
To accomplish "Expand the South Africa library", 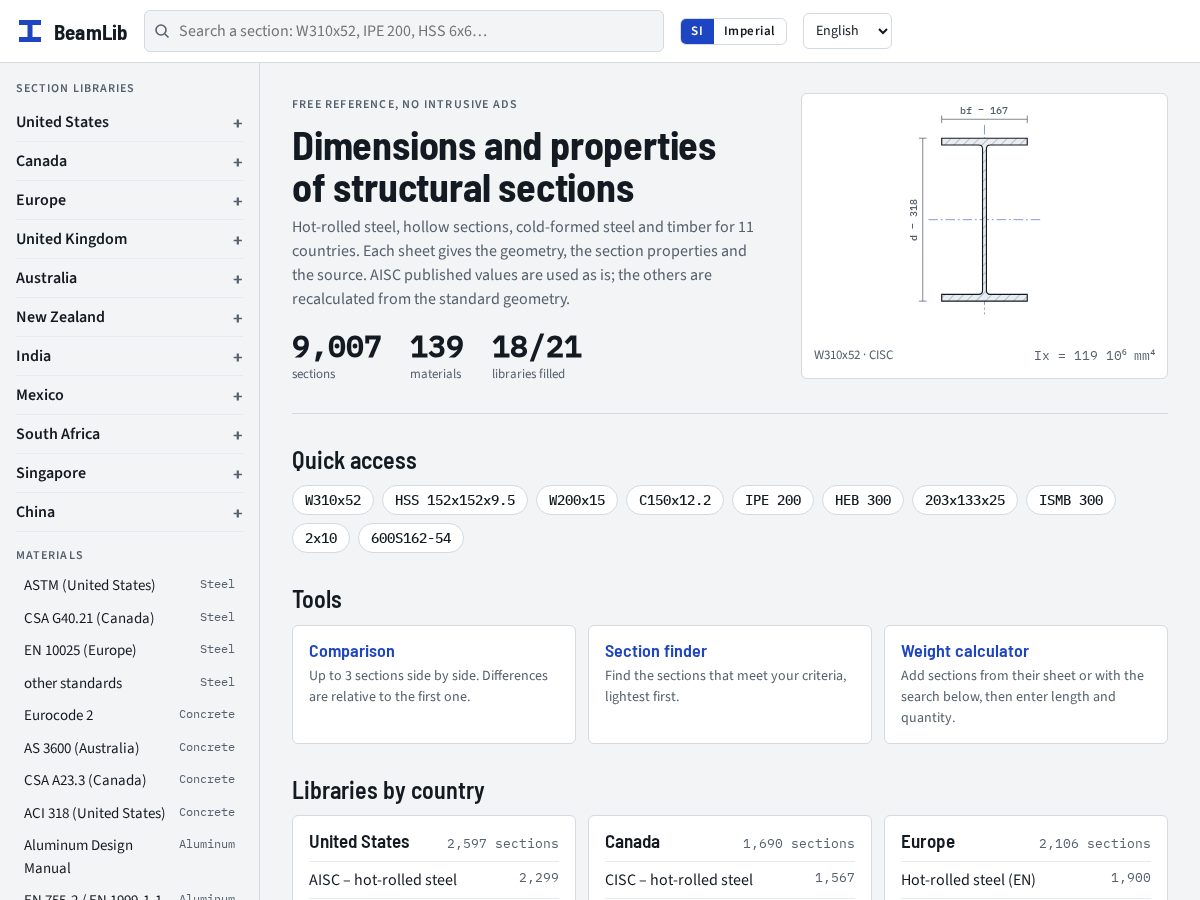I will coord(130,434).
